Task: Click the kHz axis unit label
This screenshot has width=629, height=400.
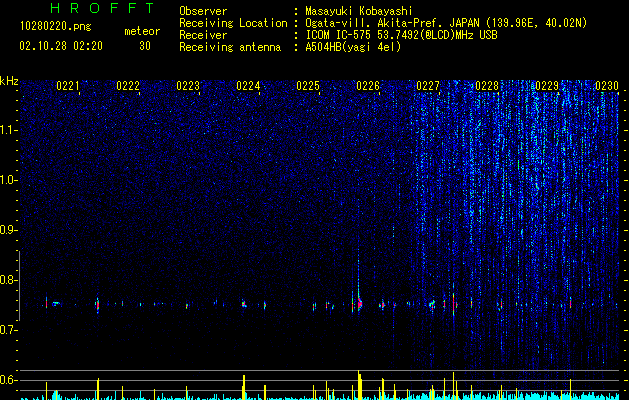Action: point(10,81)
